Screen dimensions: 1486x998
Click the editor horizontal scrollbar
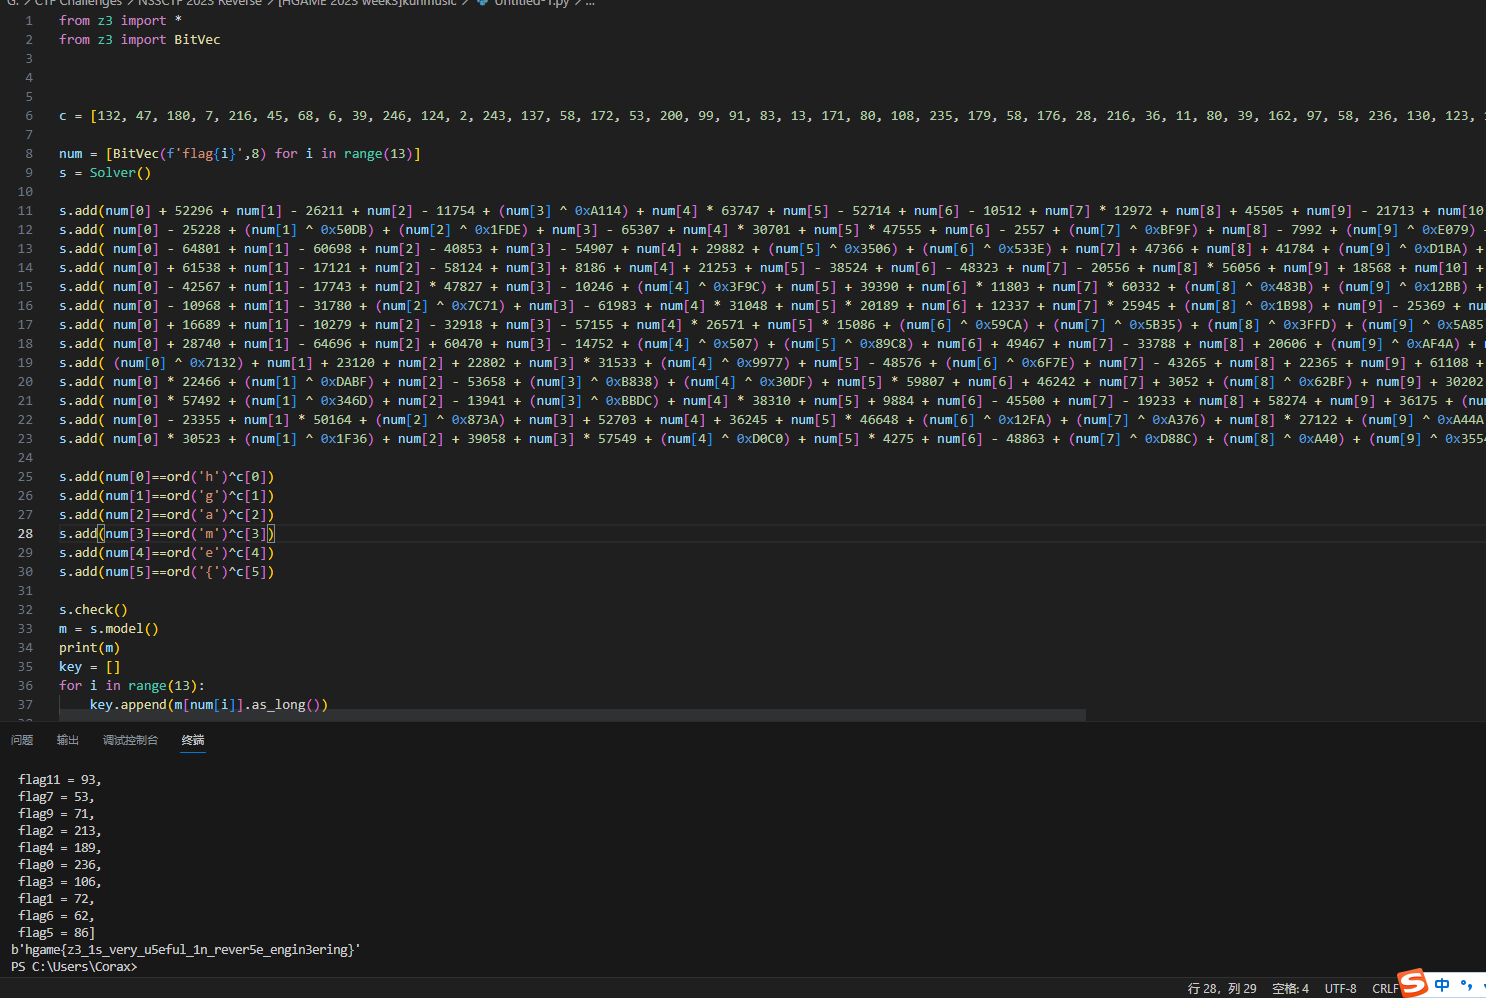click(570, 715)
